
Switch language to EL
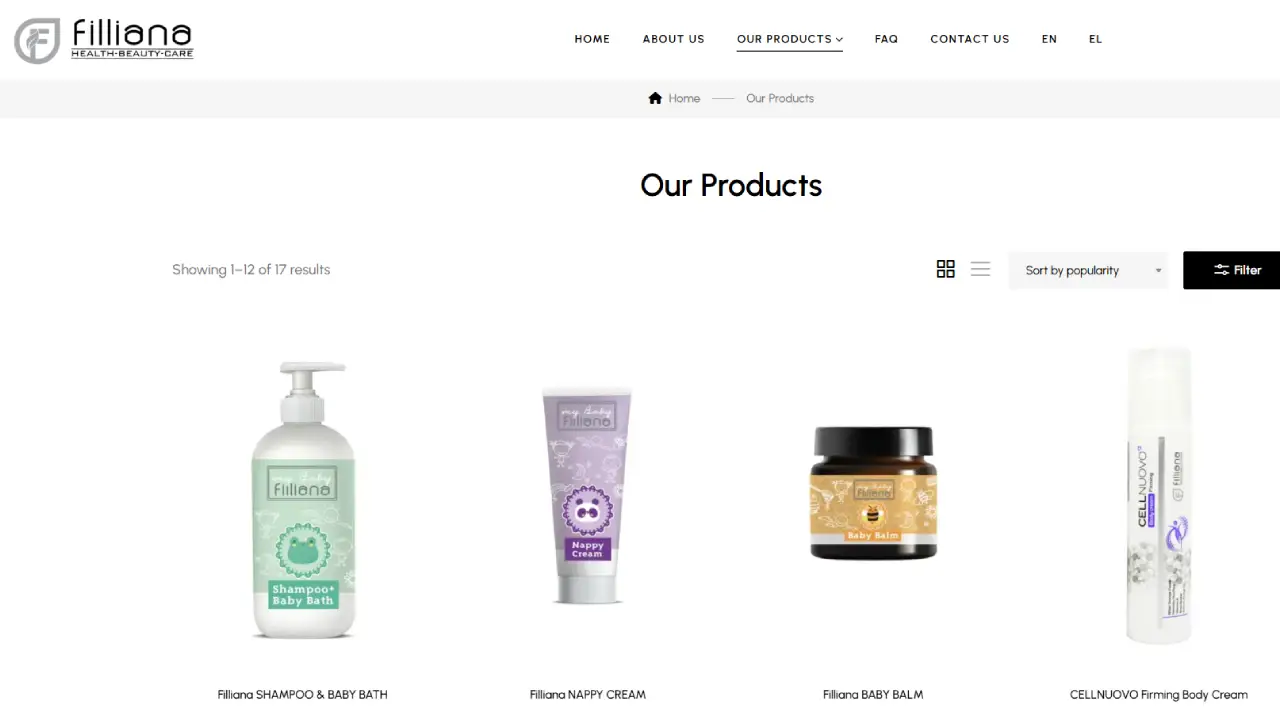1095,39
